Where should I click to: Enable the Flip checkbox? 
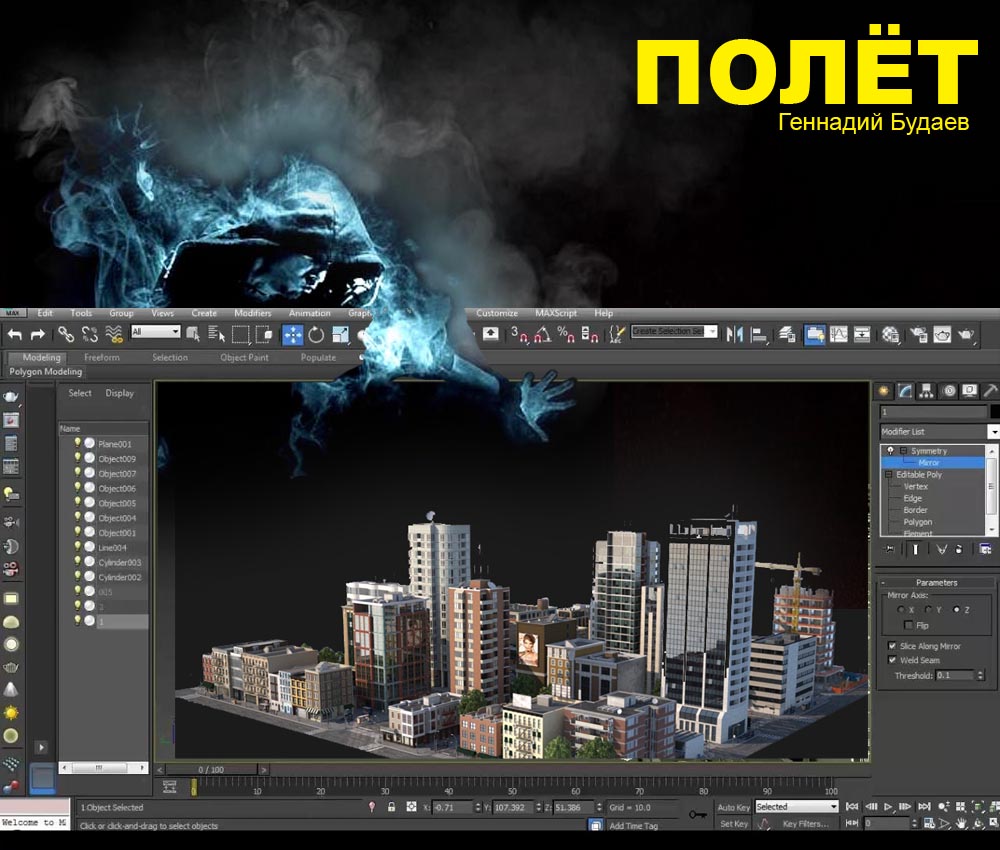908,625
